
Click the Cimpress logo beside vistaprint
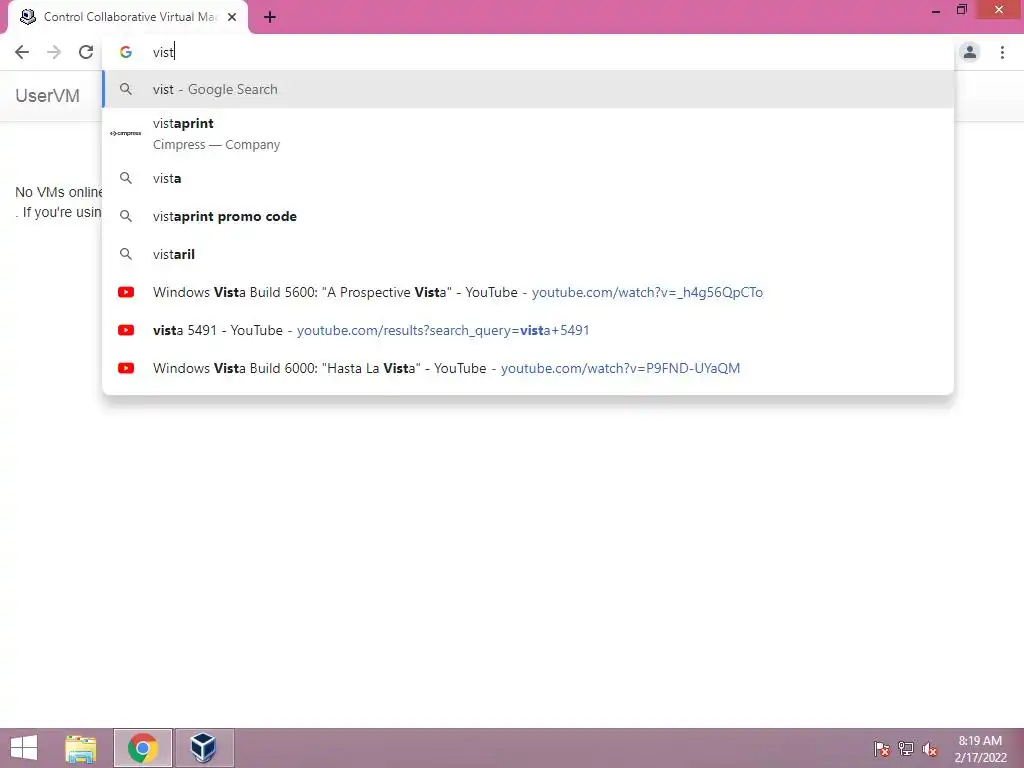(x=126, y=133)
